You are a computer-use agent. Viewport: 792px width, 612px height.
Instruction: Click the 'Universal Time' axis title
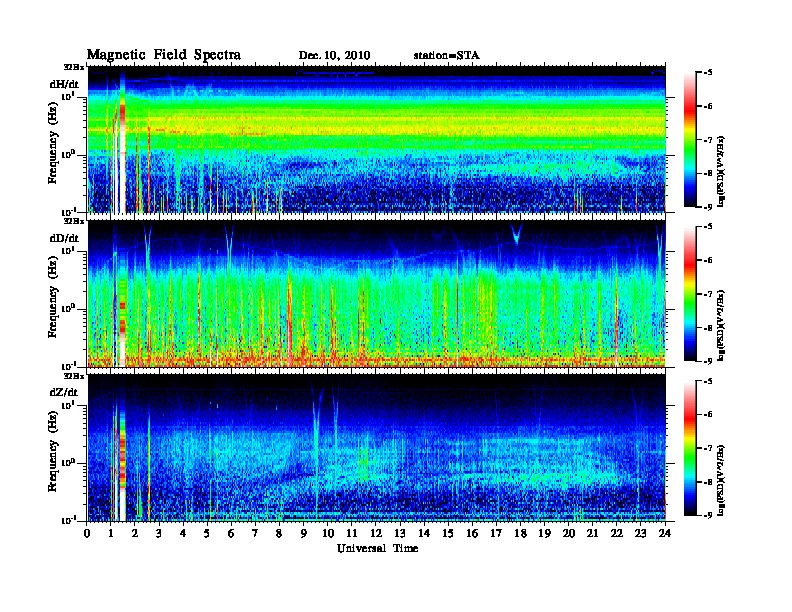point(377,548)
